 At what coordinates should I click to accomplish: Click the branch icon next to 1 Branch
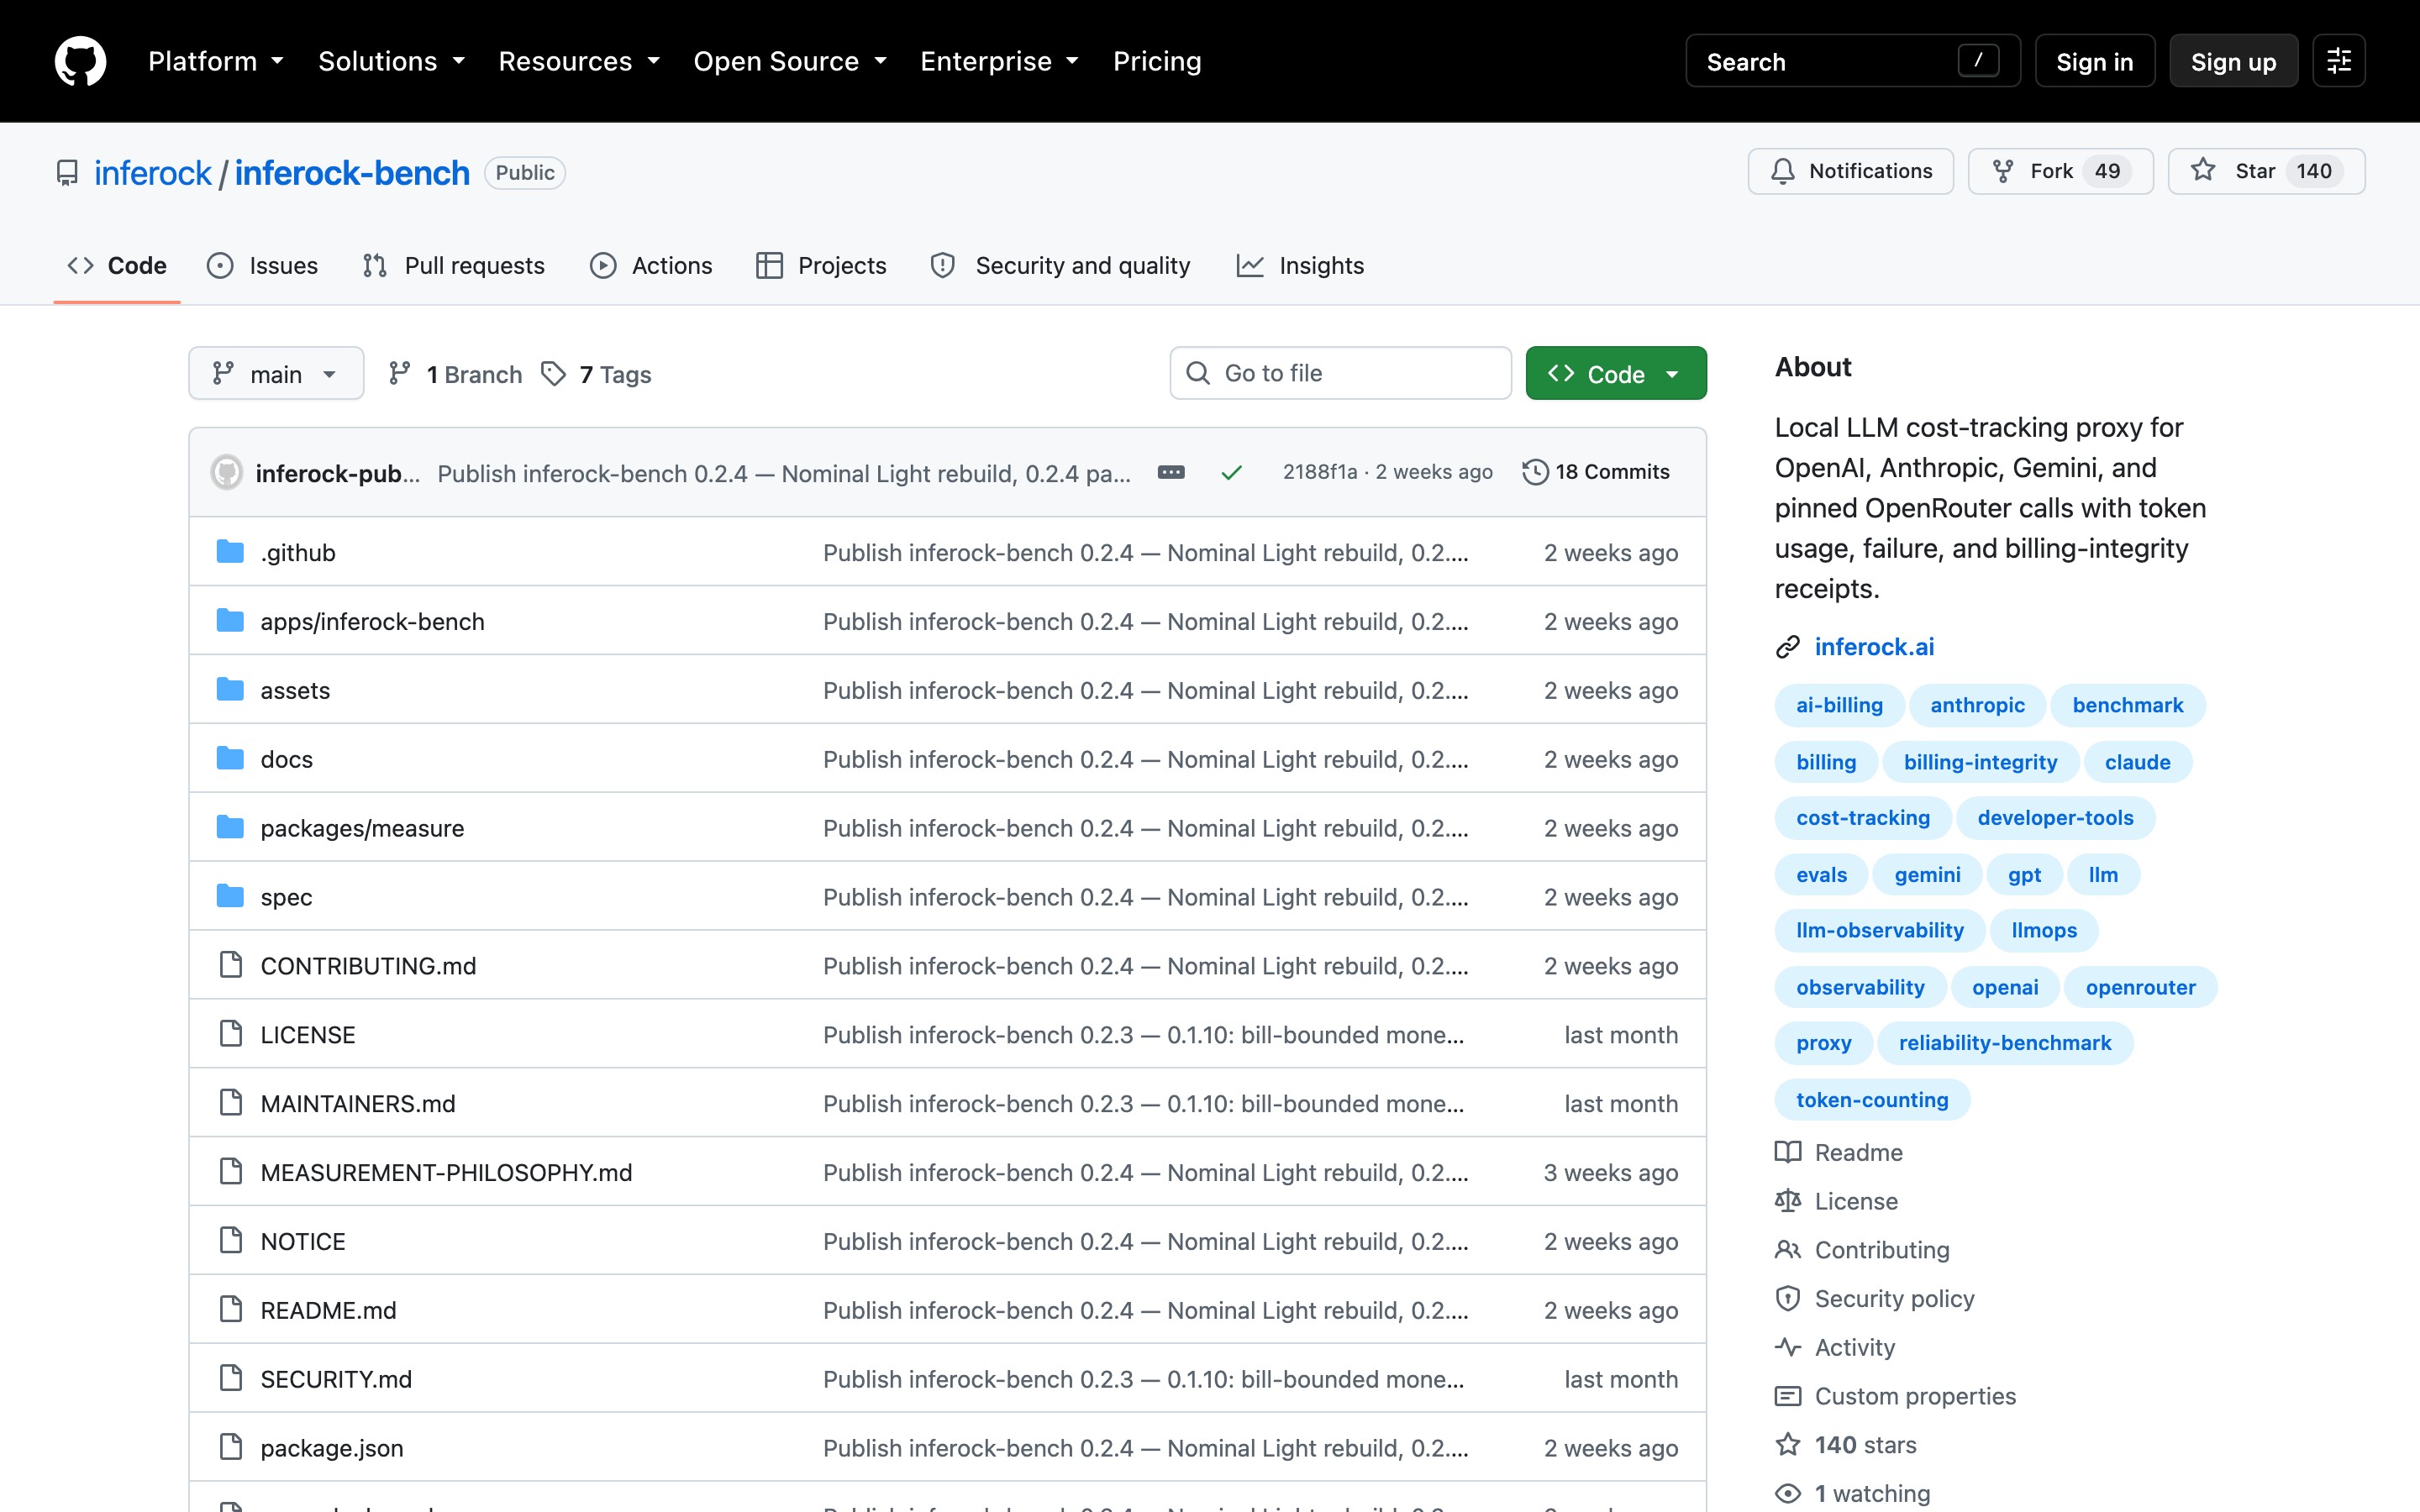400,374
